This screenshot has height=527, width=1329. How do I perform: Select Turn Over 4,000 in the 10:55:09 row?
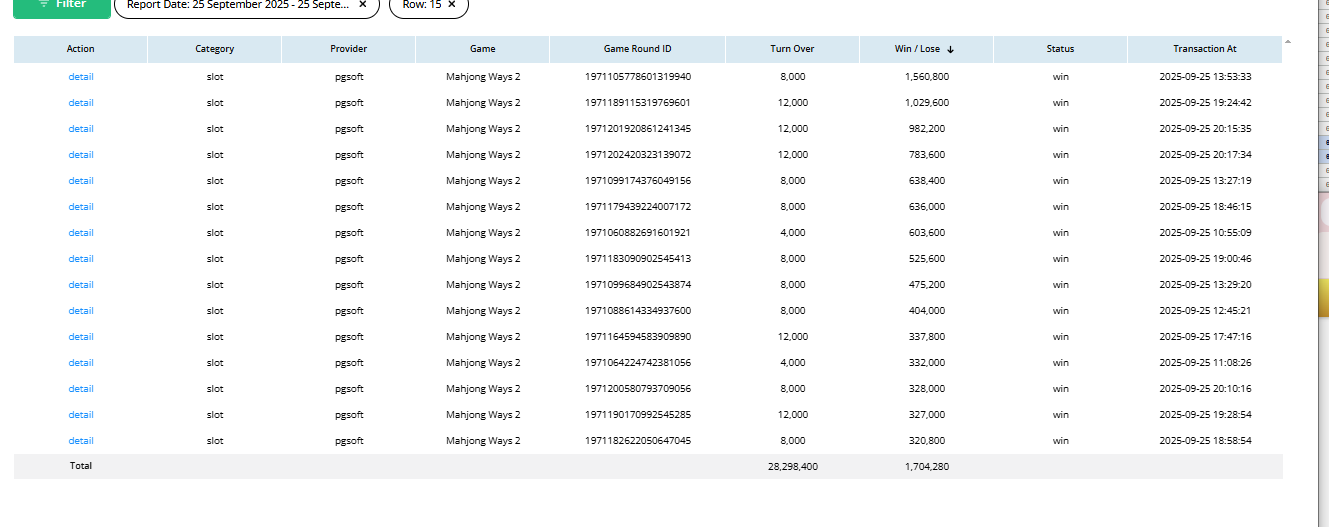793,232
